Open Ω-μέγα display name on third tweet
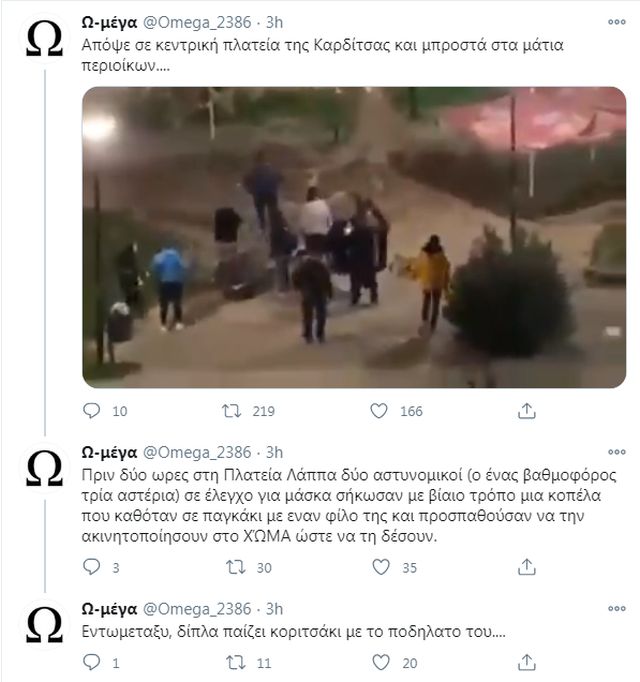The width and height of the screenshot is (640, 682). (109, 608)
